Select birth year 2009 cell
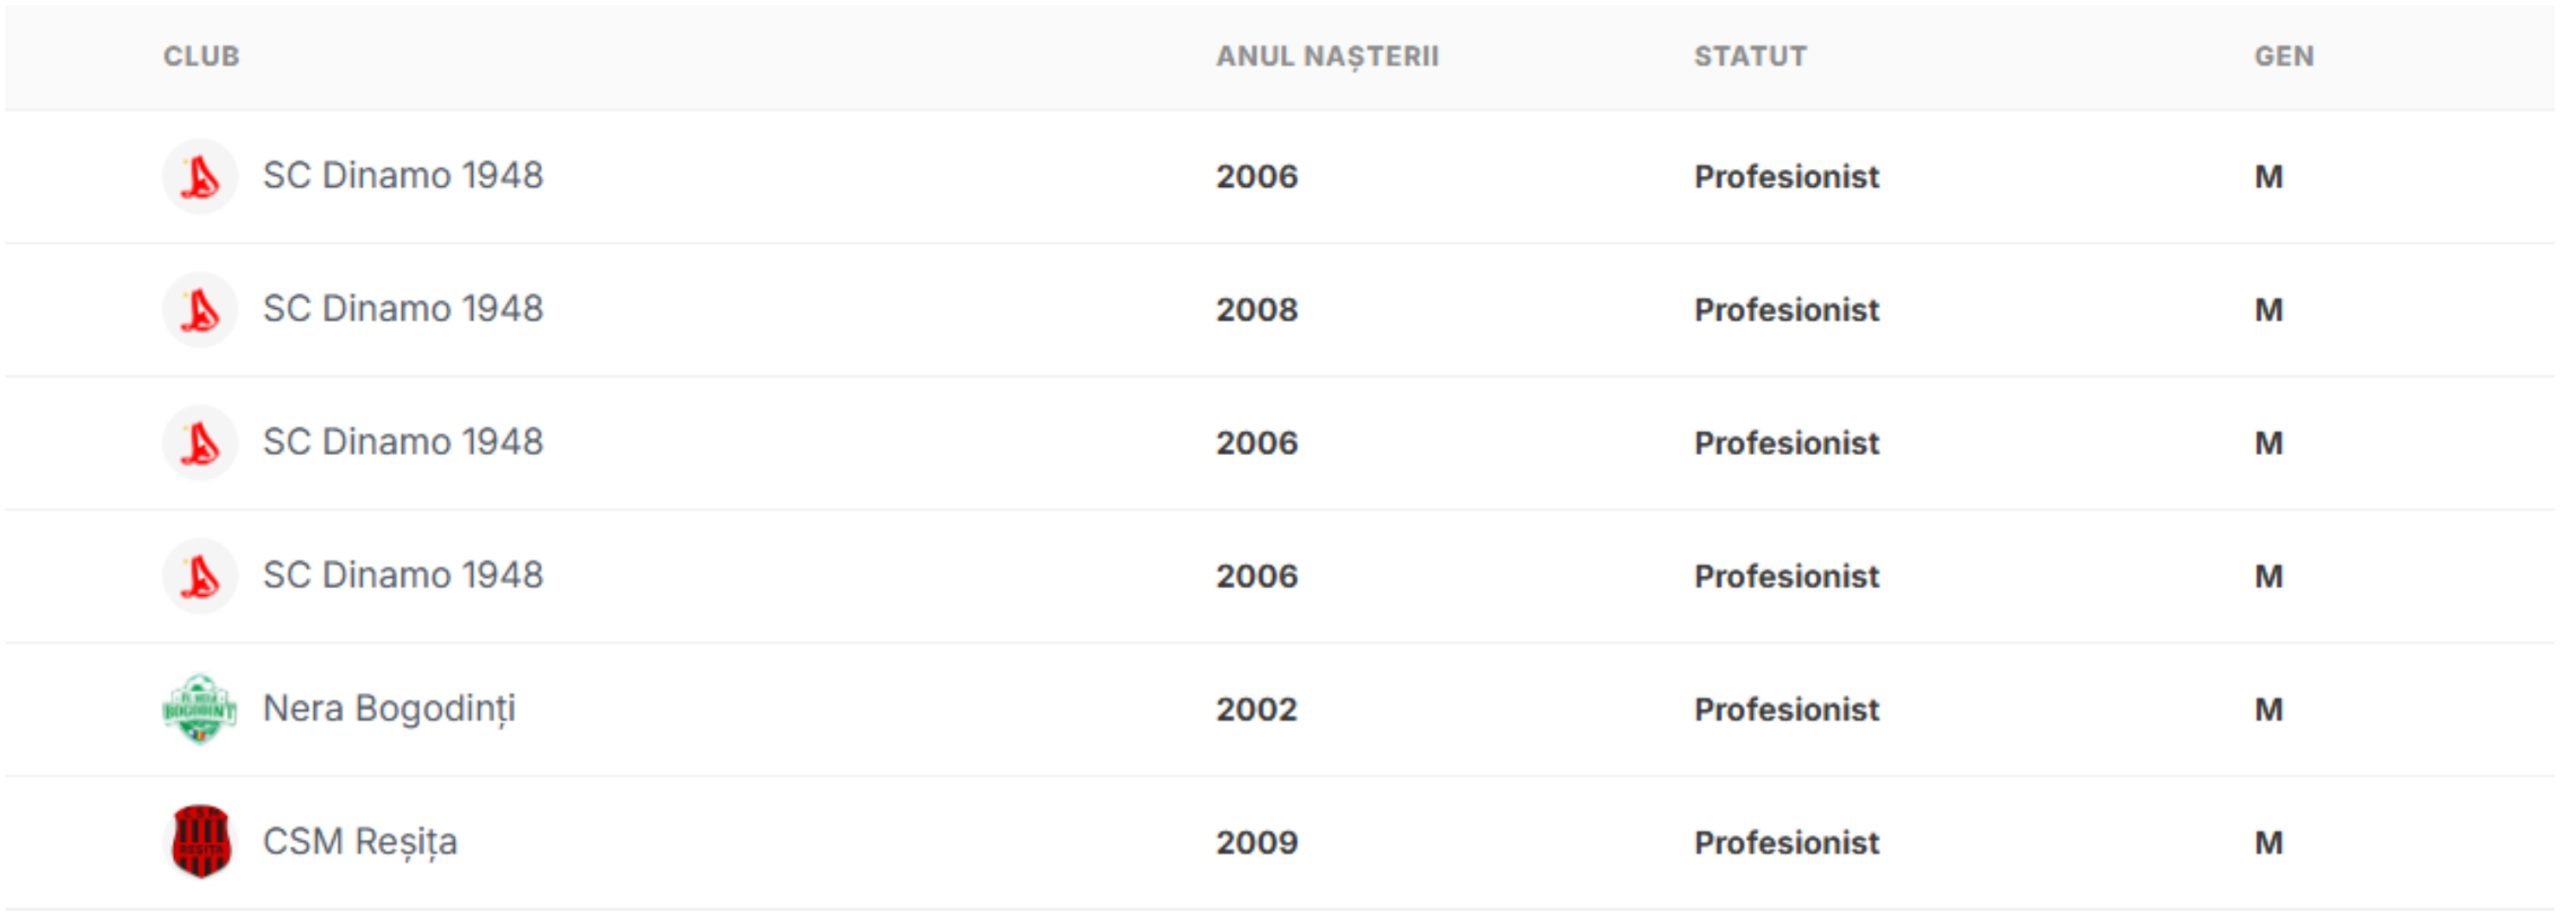2560x922 pixels. pos(1257,842)
